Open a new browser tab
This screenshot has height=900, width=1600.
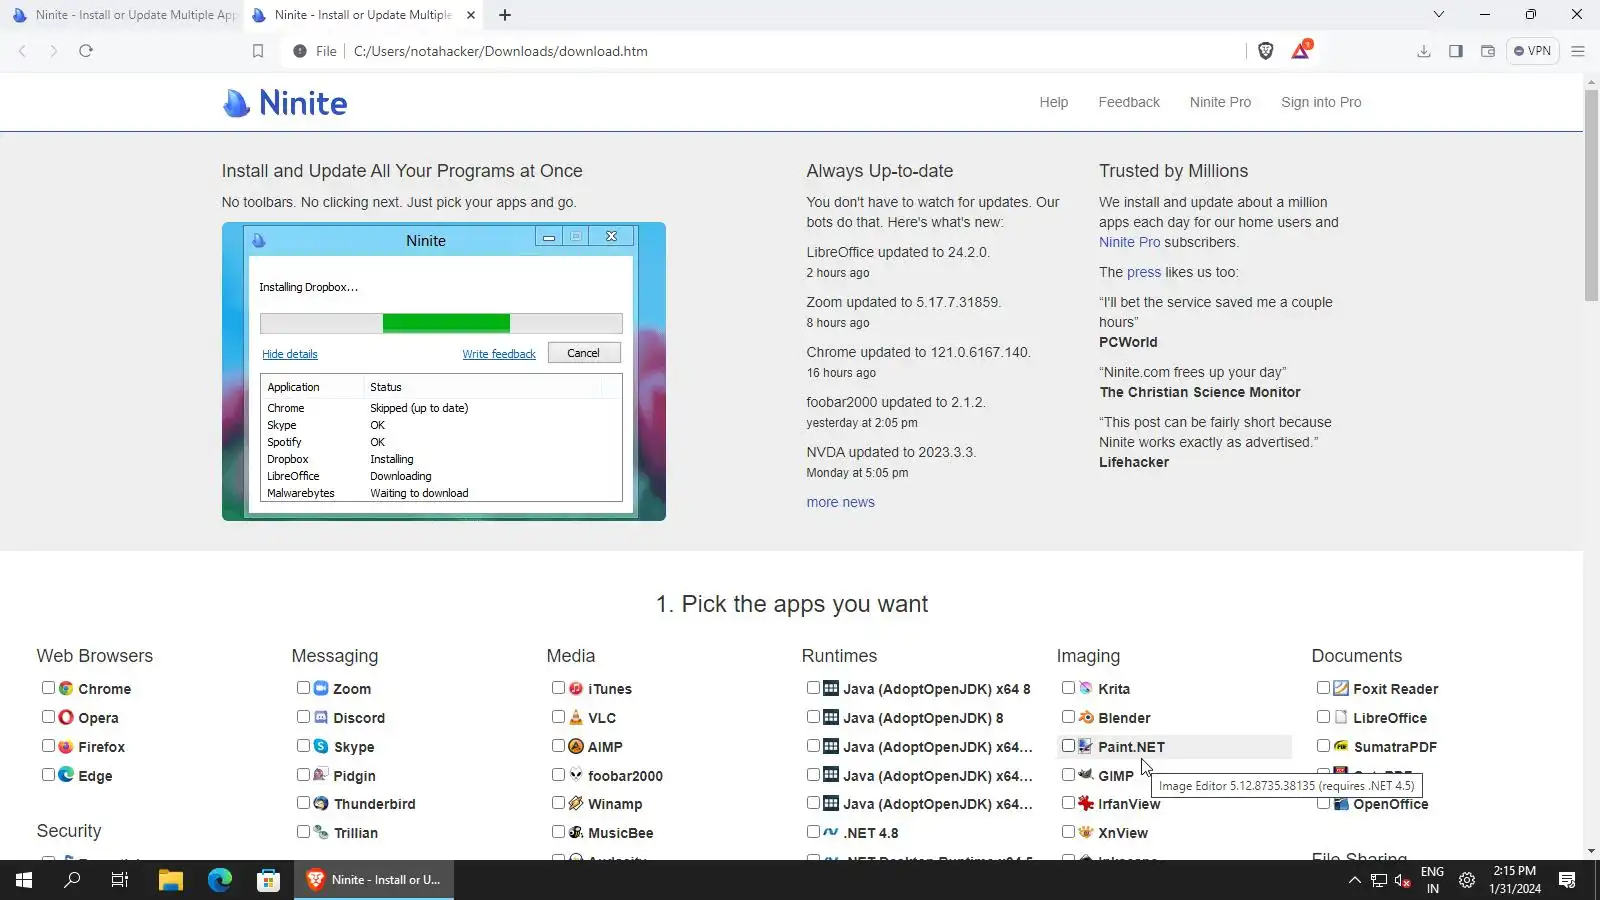point(505,15)
